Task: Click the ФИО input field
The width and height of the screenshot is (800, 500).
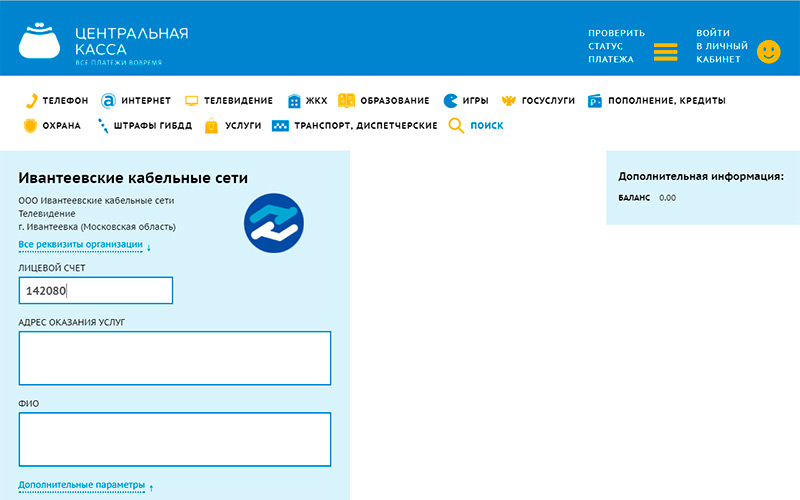Action: 175,439
